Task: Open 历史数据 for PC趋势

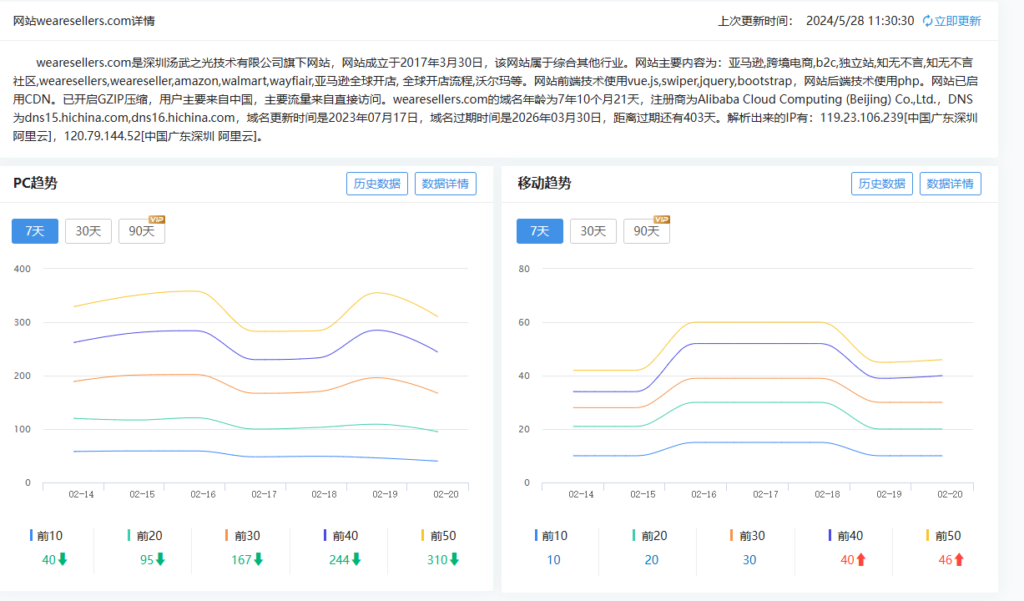Action: point(376,183)
